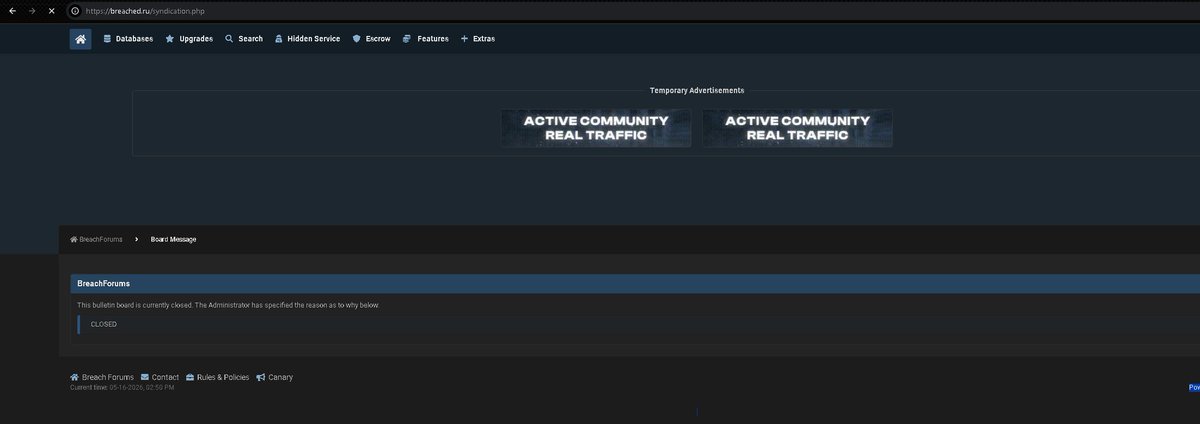Open the right Active Community advertisement banner
The width and height of the screenshot is (1200, 424).
[797, 128]
